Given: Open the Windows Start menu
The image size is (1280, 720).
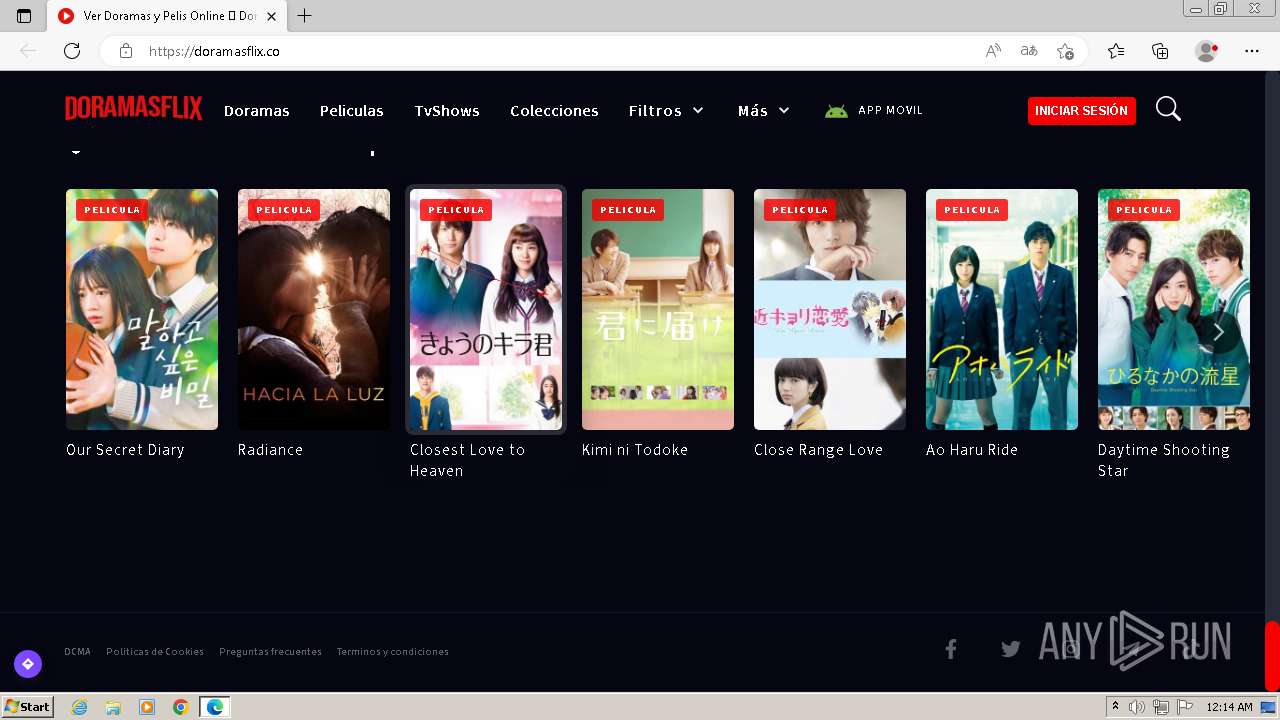Looking at the screenshot, I should click(27, 707).
